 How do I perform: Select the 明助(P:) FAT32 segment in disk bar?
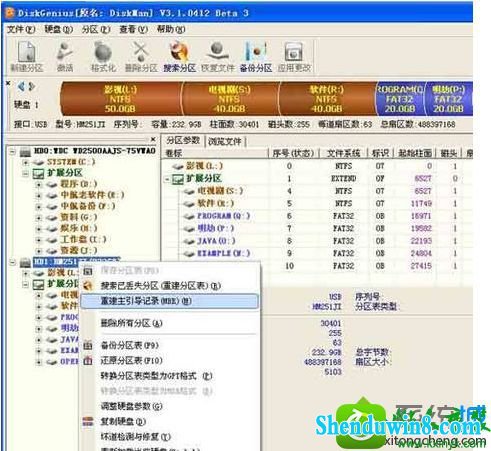click(448, 99)
